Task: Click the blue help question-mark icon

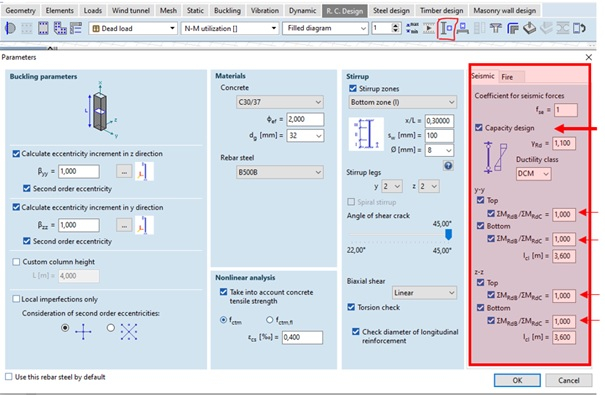Action: click(448, 166)
